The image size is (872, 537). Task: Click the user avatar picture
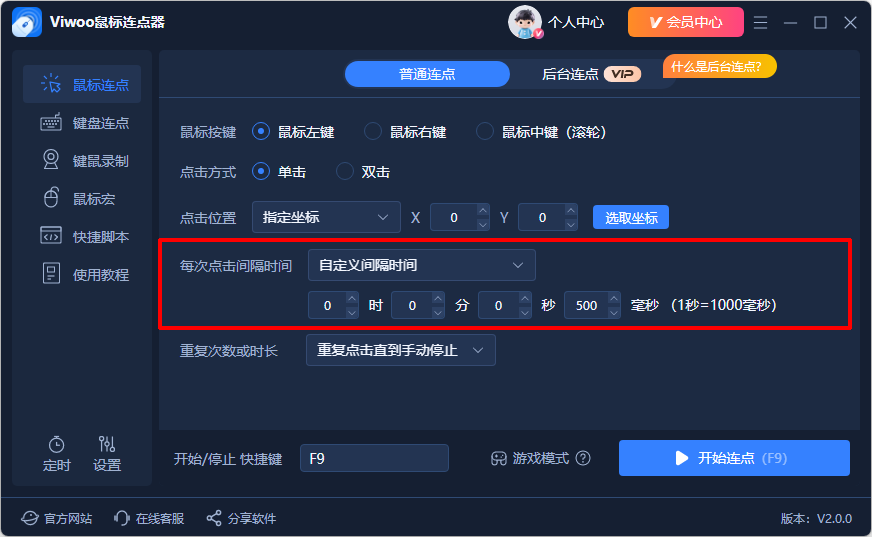click(524, 22)
